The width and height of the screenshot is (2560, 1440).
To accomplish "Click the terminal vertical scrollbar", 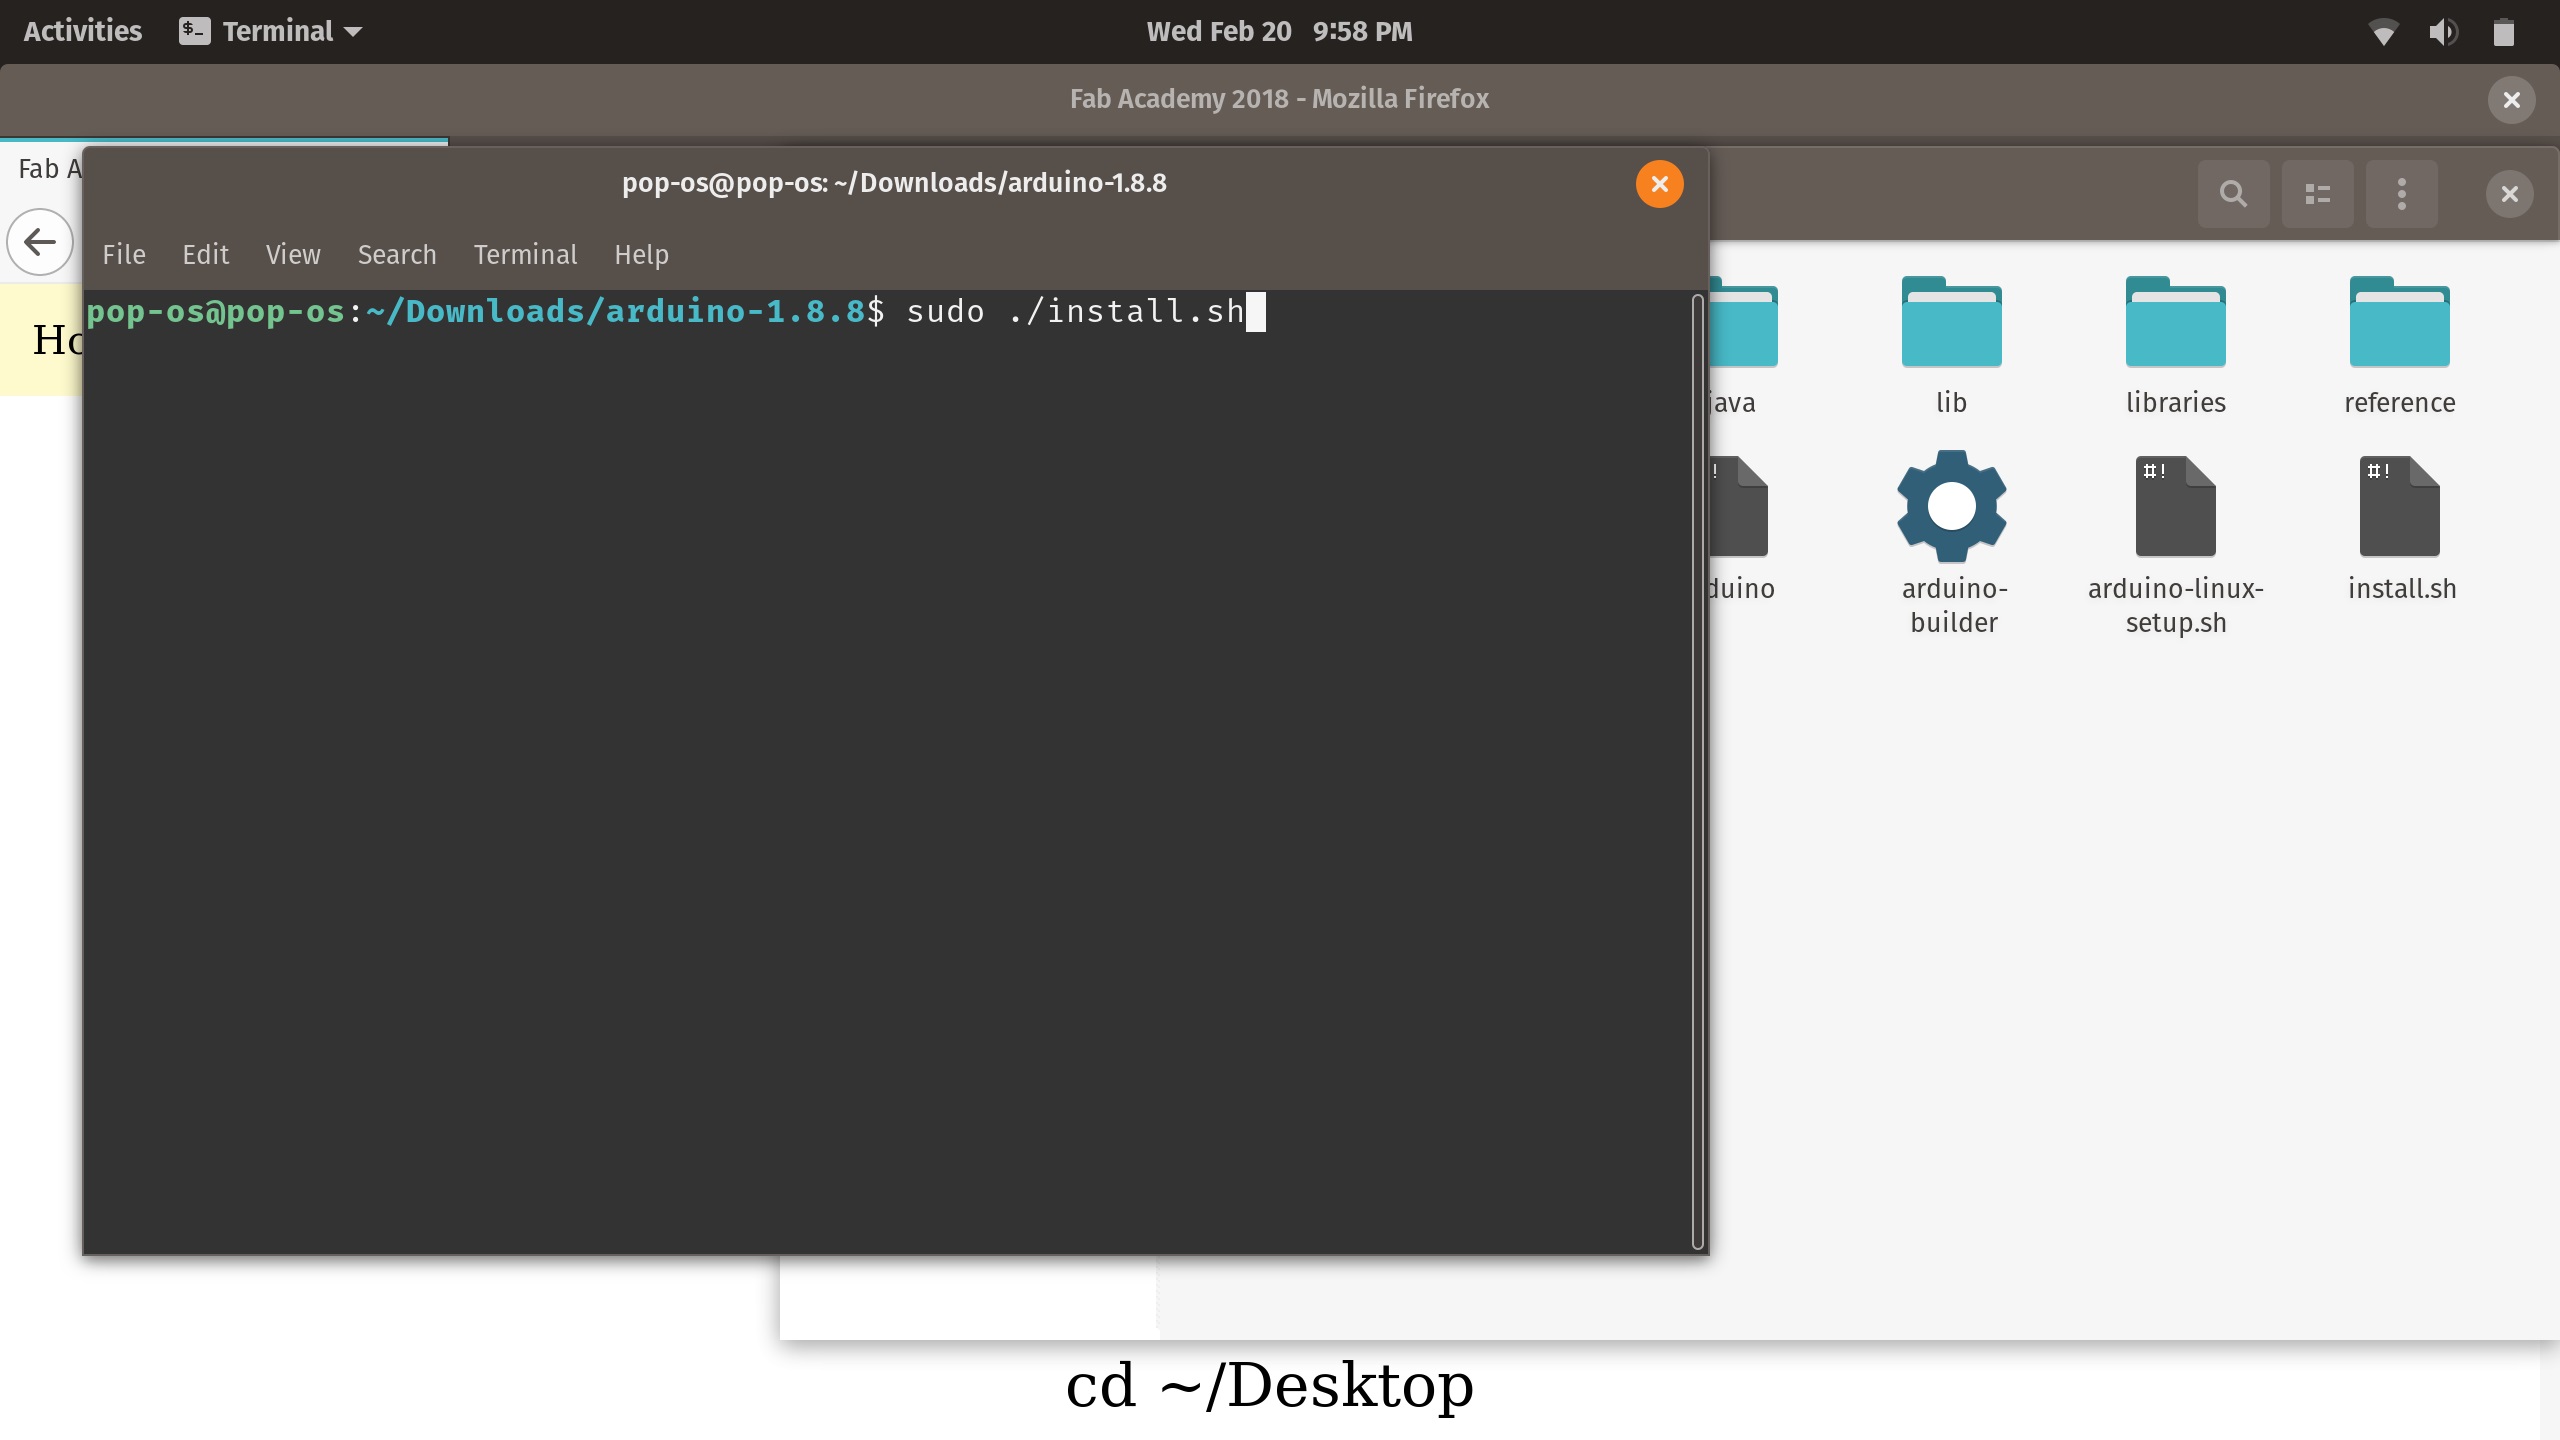I will tap(1697, 770).
